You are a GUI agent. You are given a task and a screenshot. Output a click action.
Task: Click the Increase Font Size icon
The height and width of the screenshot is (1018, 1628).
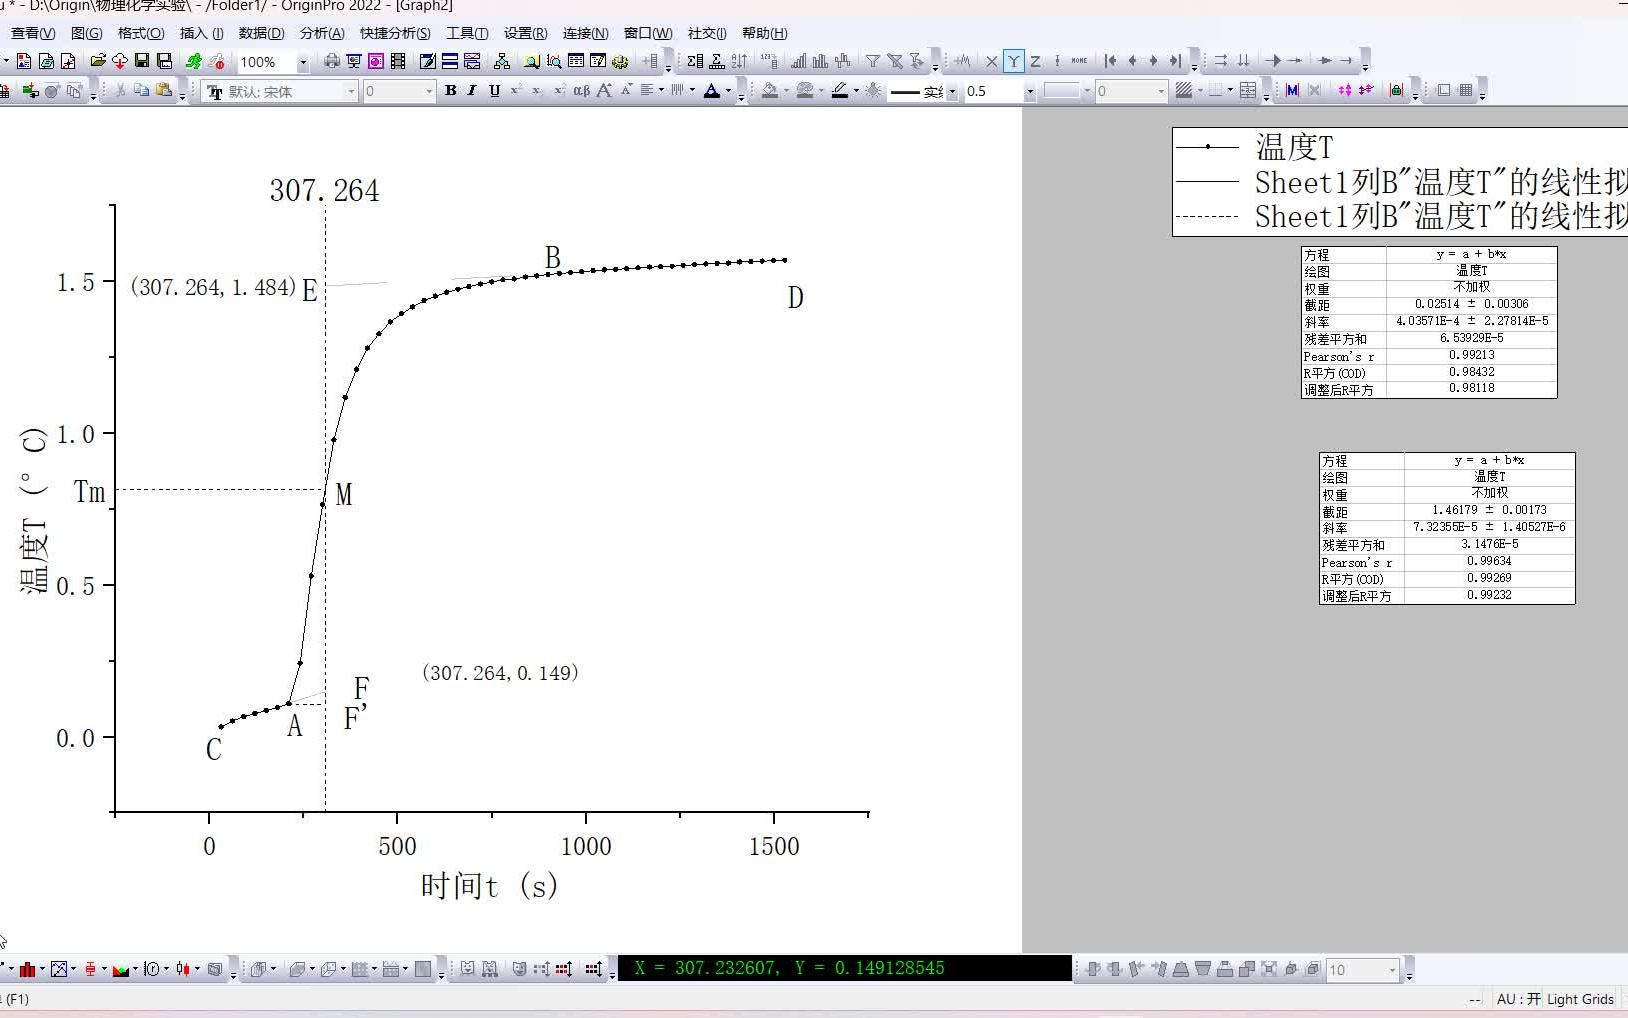pyautogui.click(x=604, y=91)
